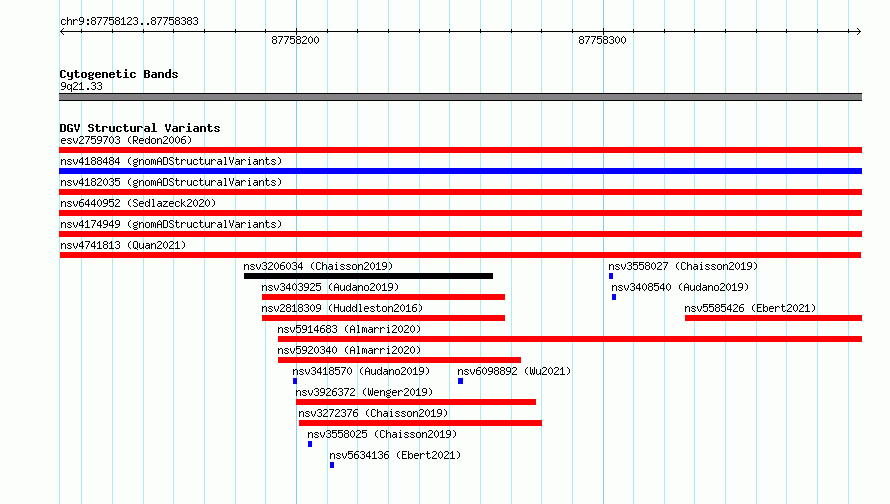Screen dimensions: 890x504
Task: Click the 87758200 ruler position label
Action: click(295, 40)
